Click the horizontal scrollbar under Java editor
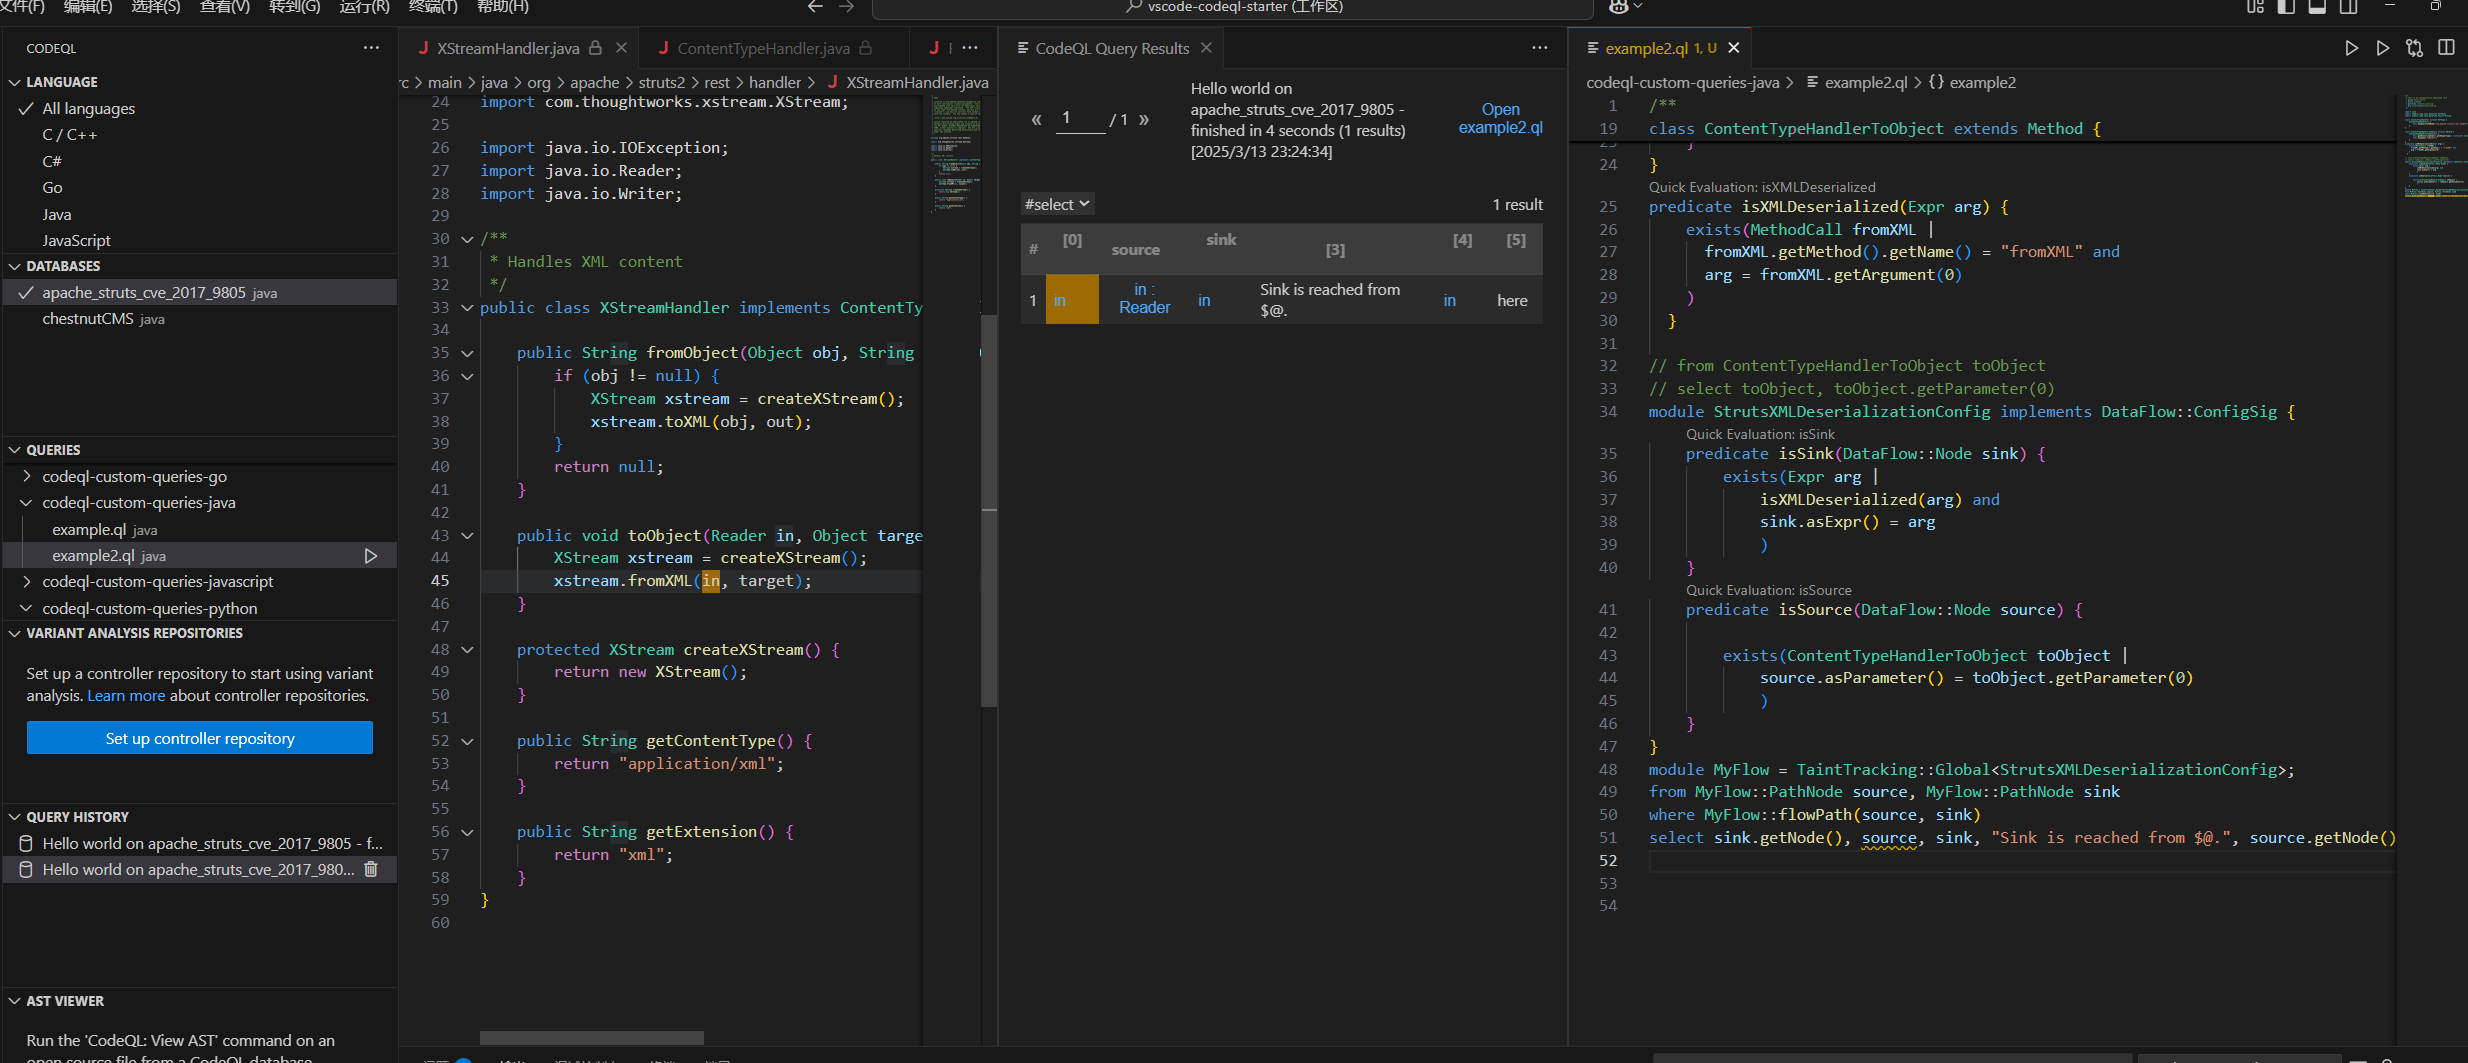 click(591, 1037)
